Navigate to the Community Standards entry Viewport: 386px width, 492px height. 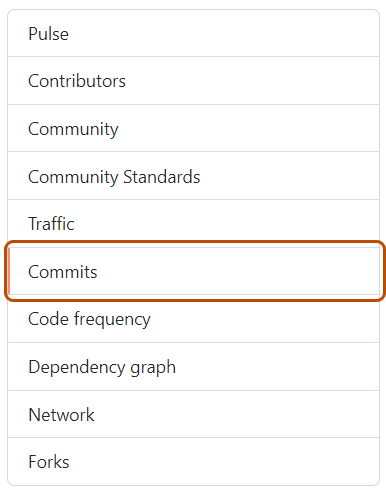click(x=114, y=177)
